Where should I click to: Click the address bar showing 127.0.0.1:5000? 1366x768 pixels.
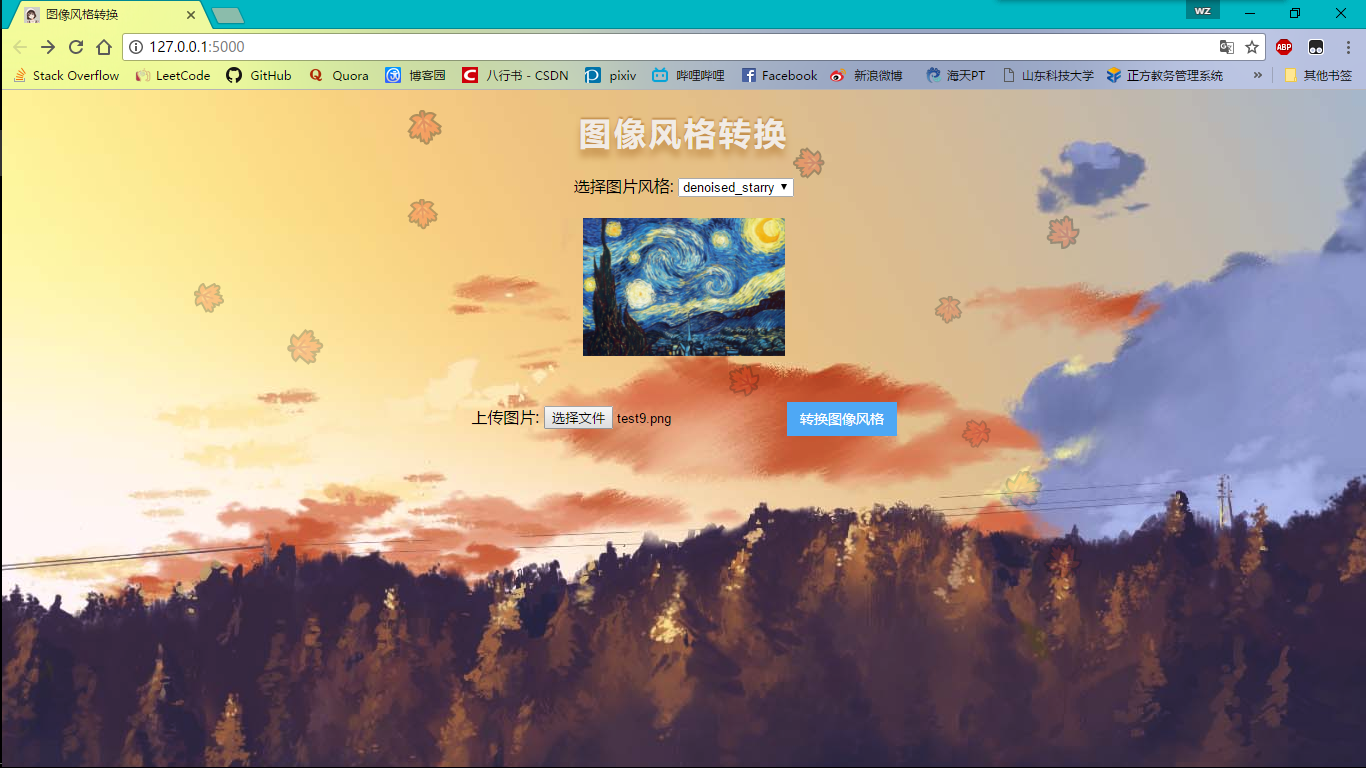pyautogui.click(x=693, y=47)
